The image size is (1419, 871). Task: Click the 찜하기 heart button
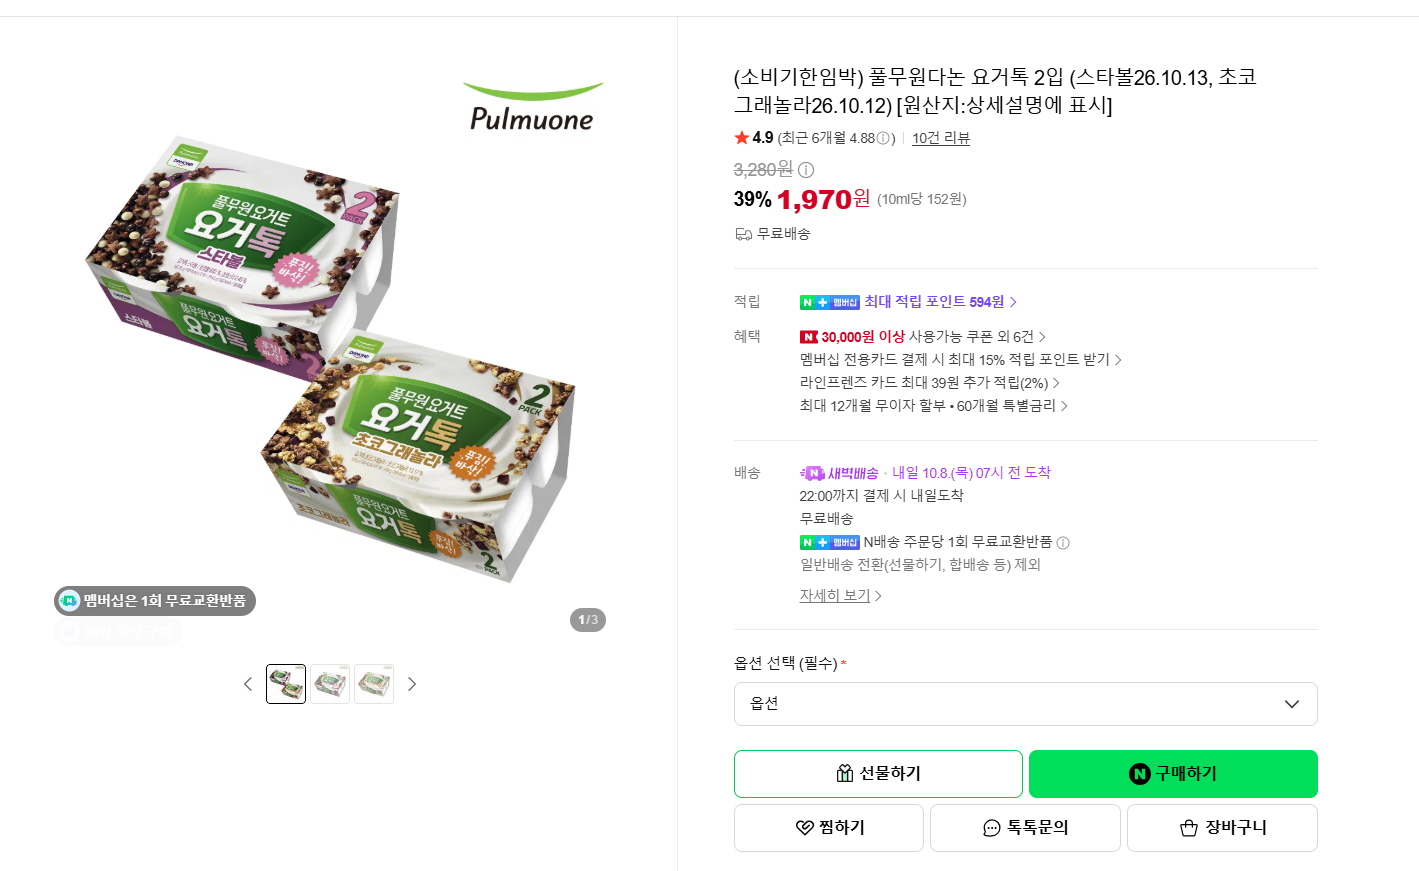coord(829,828)
